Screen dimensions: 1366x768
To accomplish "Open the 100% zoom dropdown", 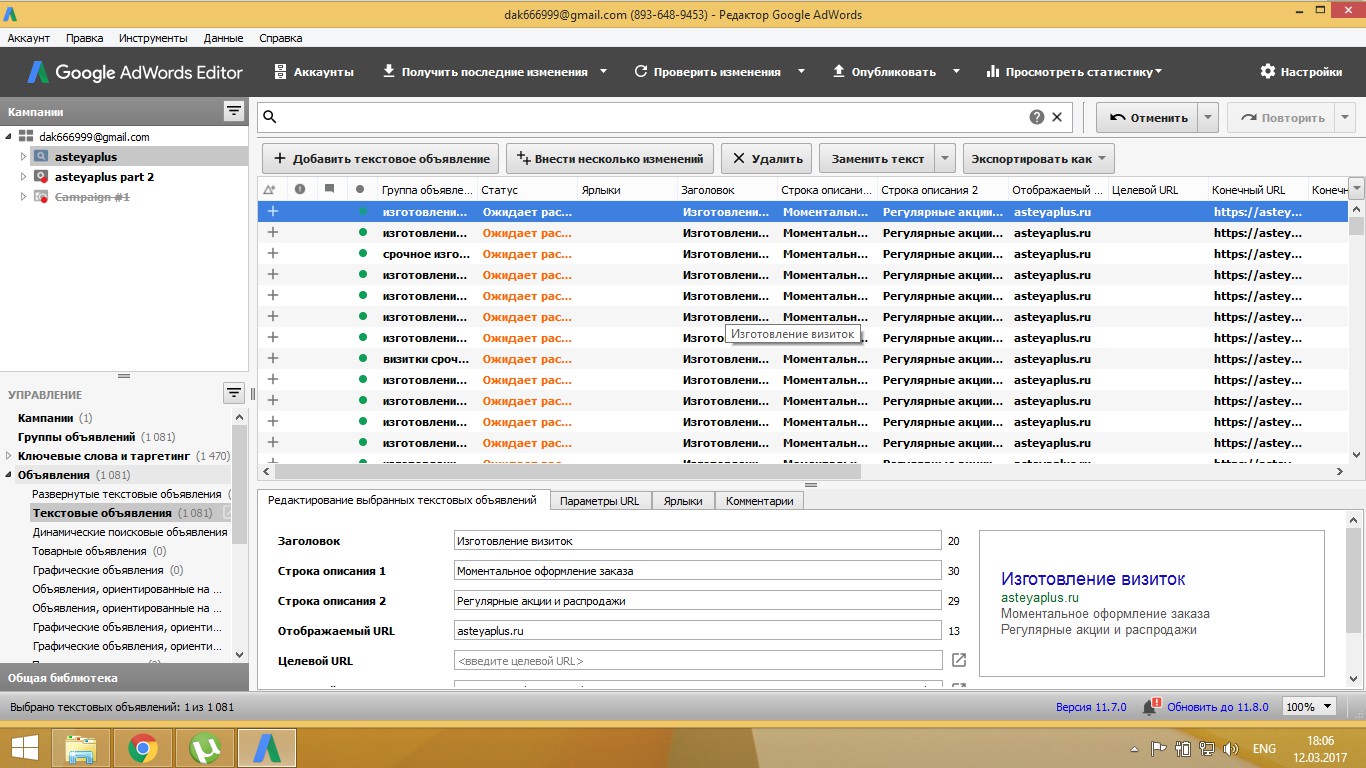I will 1310,706.
